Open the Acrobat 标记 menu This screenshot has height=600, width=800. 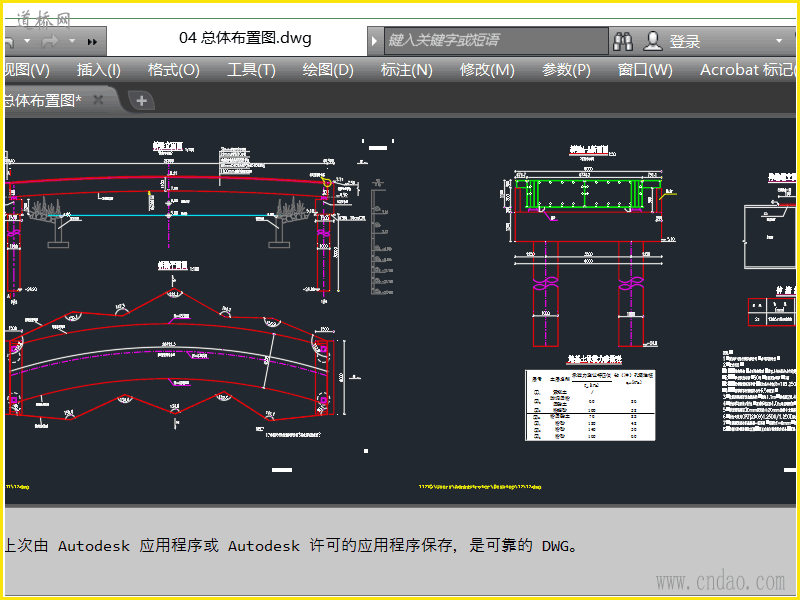747,70
